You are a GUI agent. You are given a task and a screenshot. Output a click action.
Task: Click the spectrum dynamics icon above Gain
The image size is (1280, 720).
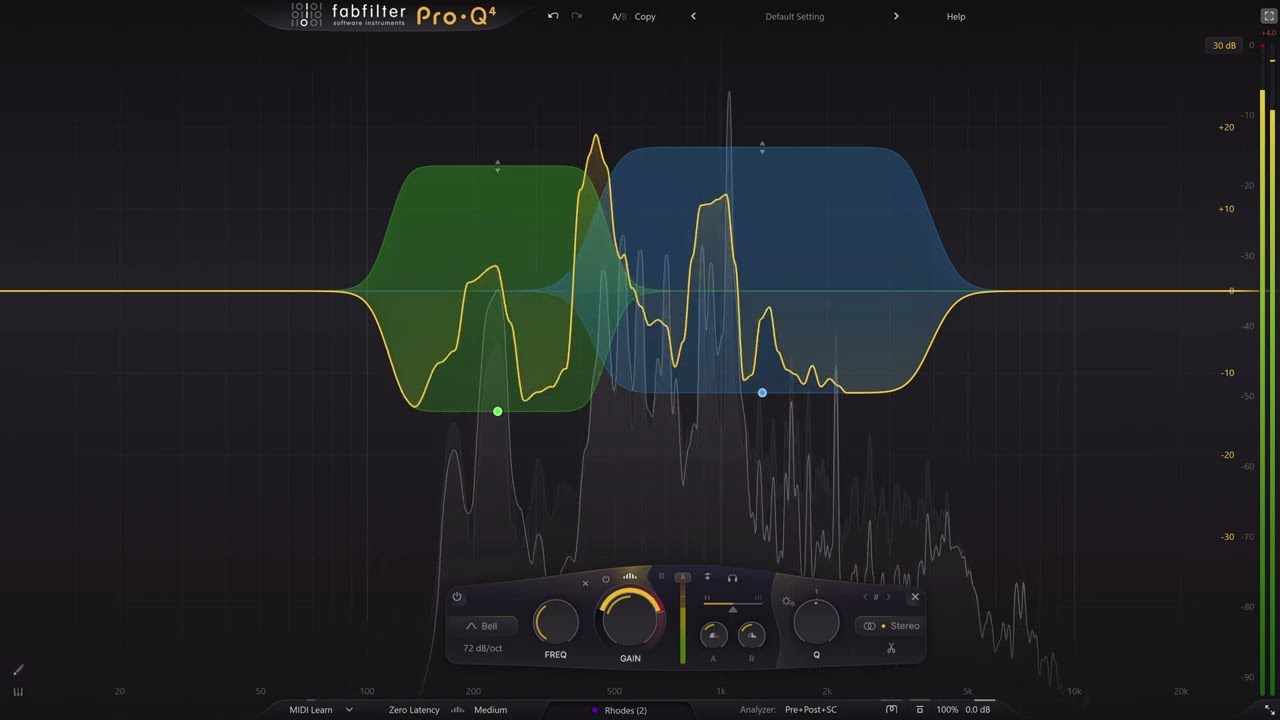tap(629, 576)
